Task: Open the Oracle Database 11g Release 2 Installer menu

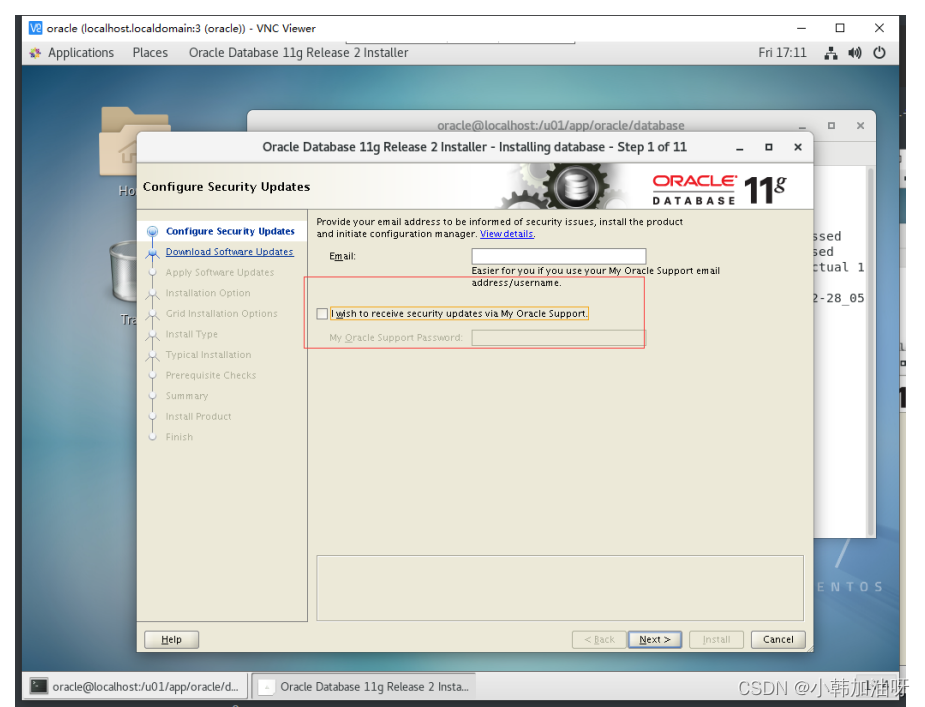Action: click(299, 53)
